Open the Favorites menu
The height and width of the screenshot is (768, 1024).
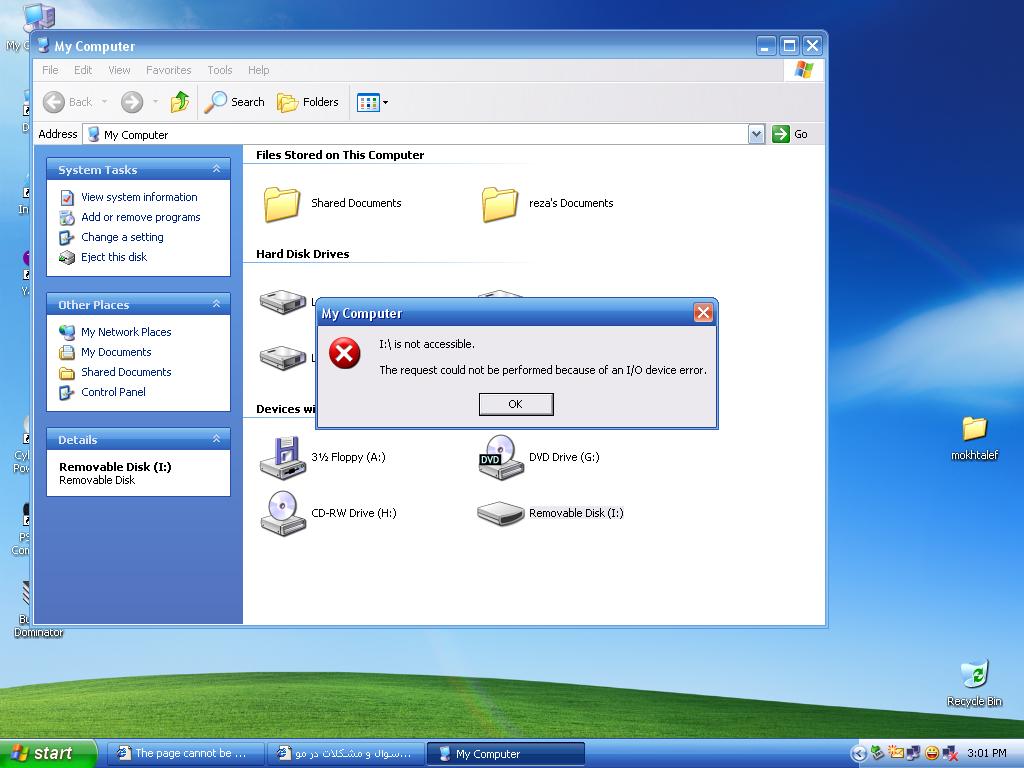[168, 70]
